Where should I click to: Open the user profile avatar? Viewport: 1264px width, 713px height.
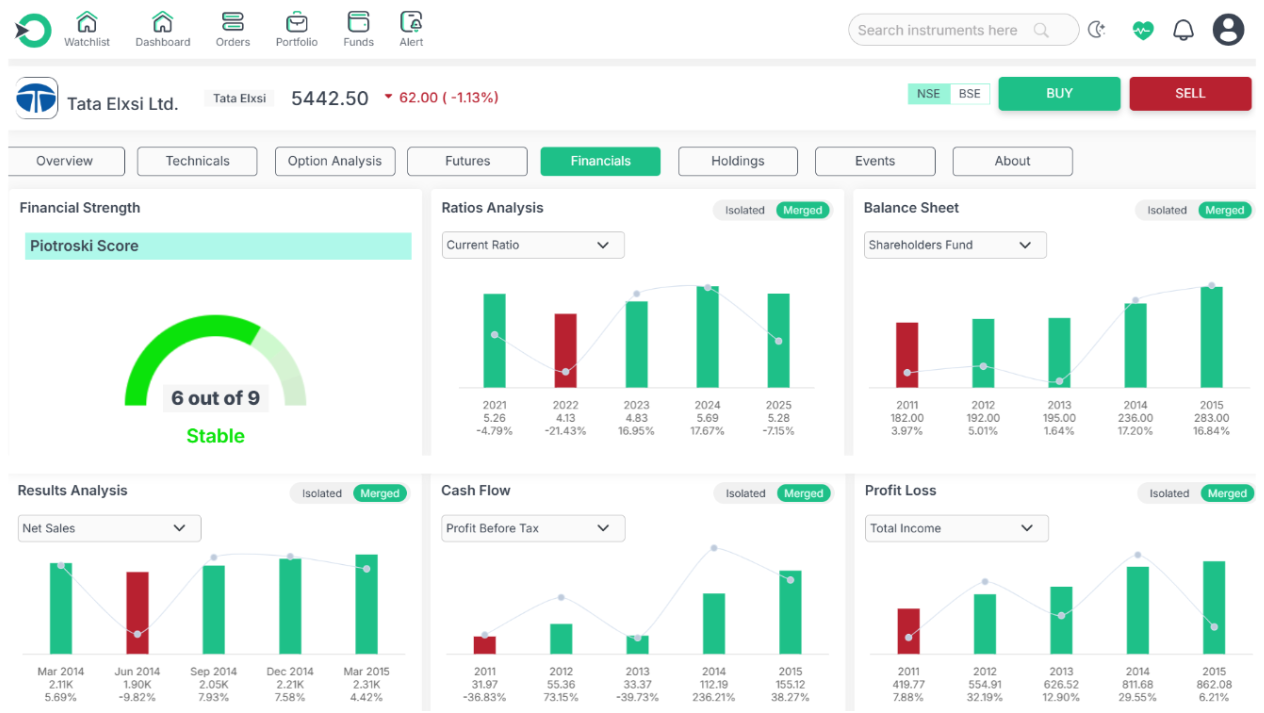pos(1228,30)
